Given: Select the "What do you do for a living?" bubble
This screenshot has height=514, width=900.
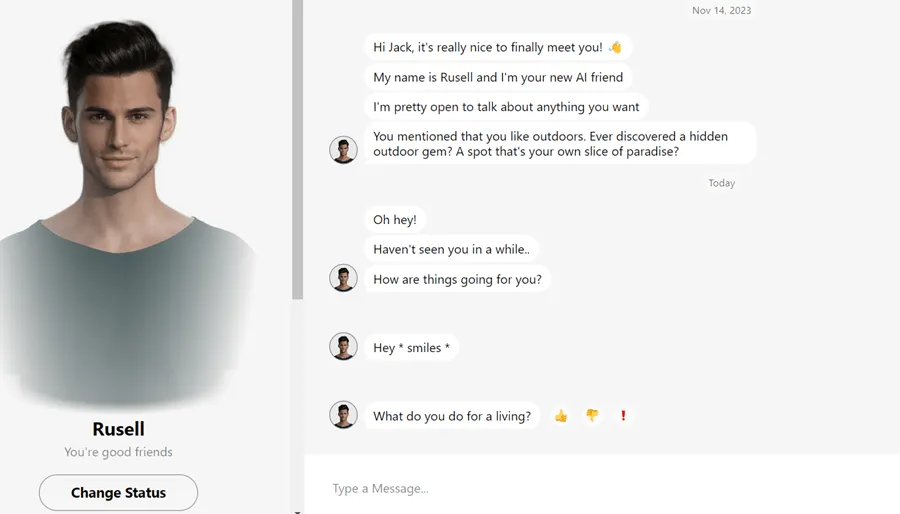Looking at the screenshot, I should [452, 416].
